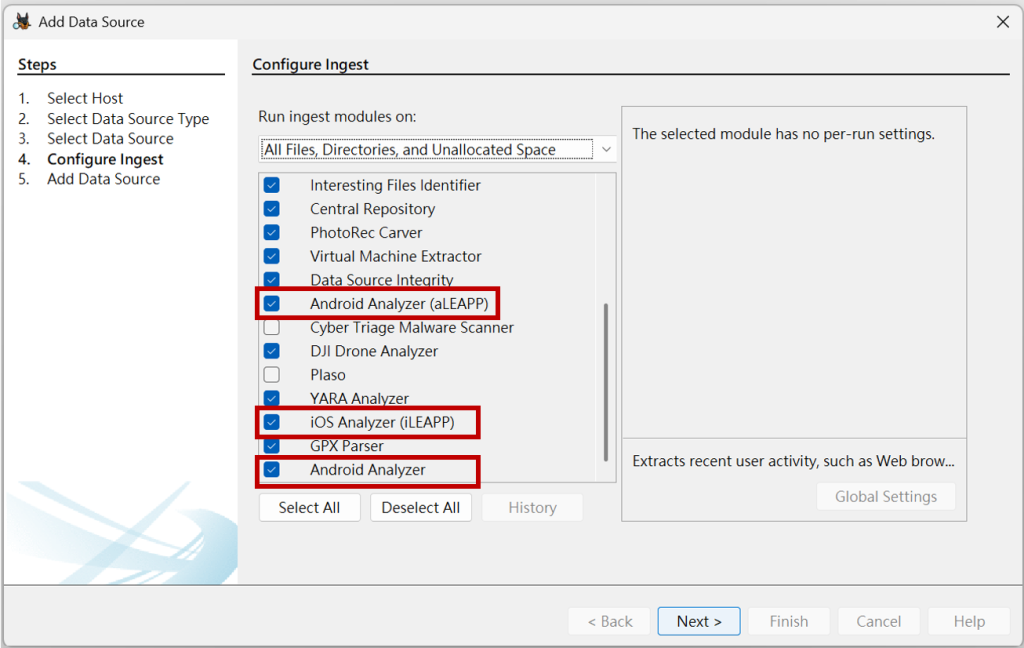Click the Autopsy app icon in title bar
Viewport: 1024px width, 648px height.
click(x=22, y=22)
